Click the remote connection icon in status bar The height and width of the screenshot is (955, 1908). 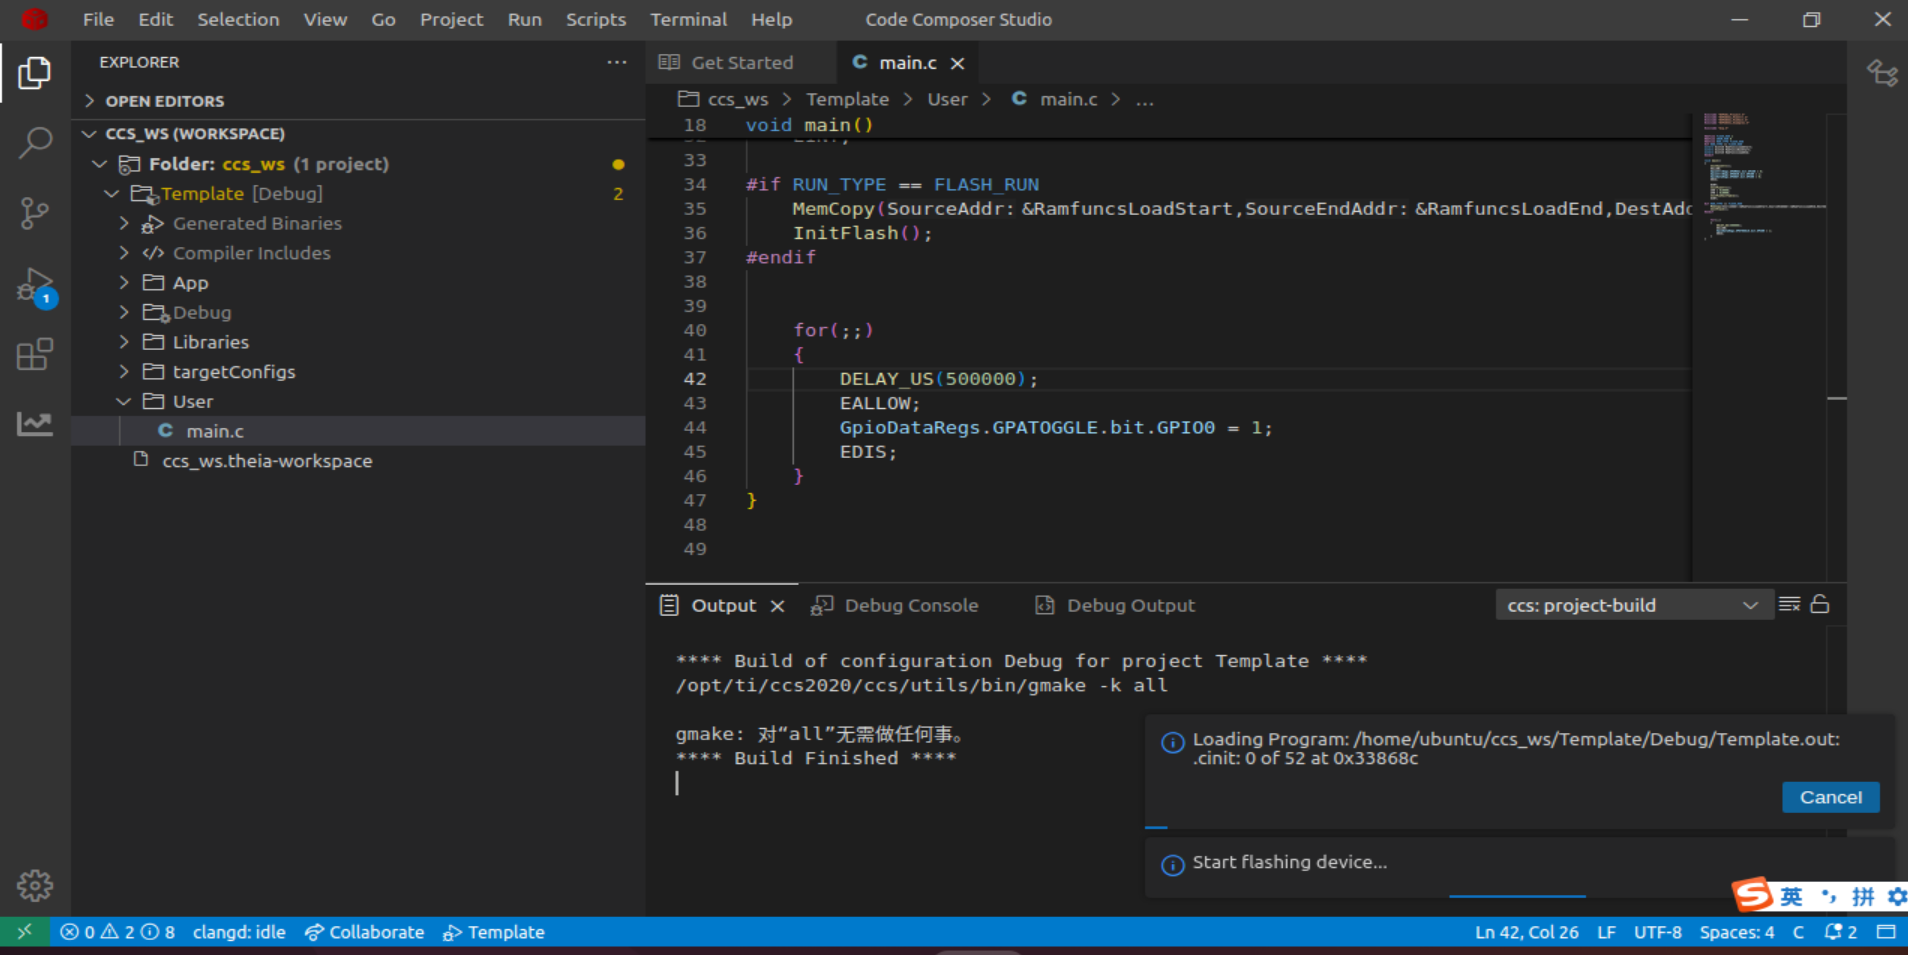25,932
